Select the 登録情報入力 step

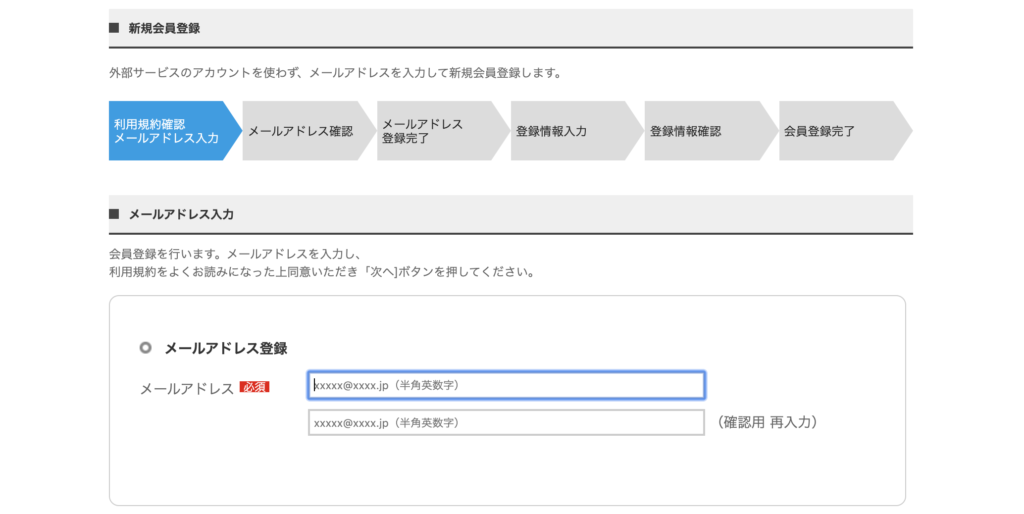tap(577, 131)
